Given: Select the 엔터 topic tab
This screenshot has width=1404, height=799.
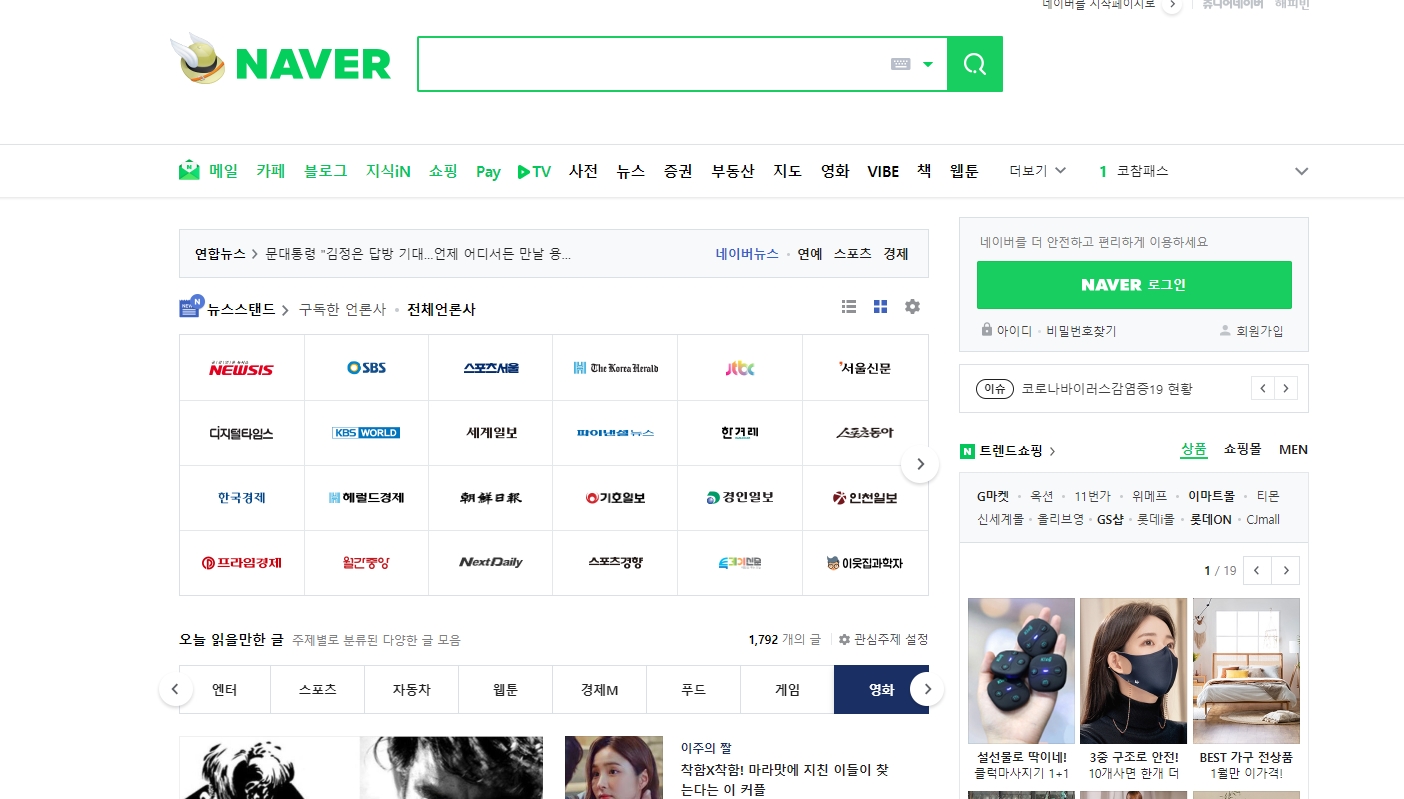Looking at the screenshot, I should coord(225,690).
